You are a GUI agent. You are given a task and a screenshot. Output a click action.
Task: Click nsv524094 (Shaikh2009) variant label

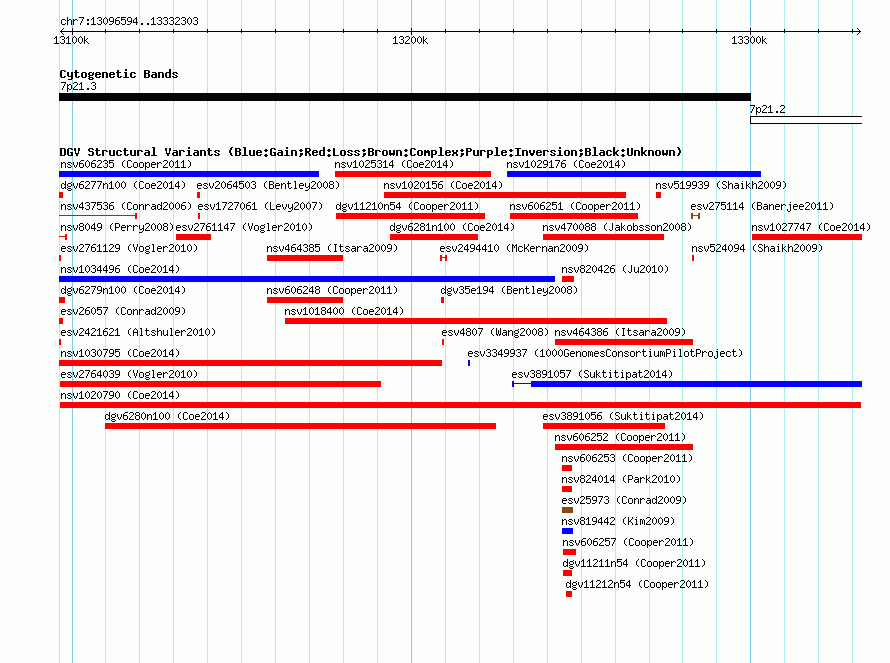pyautogui.click(x=757, y=248)
